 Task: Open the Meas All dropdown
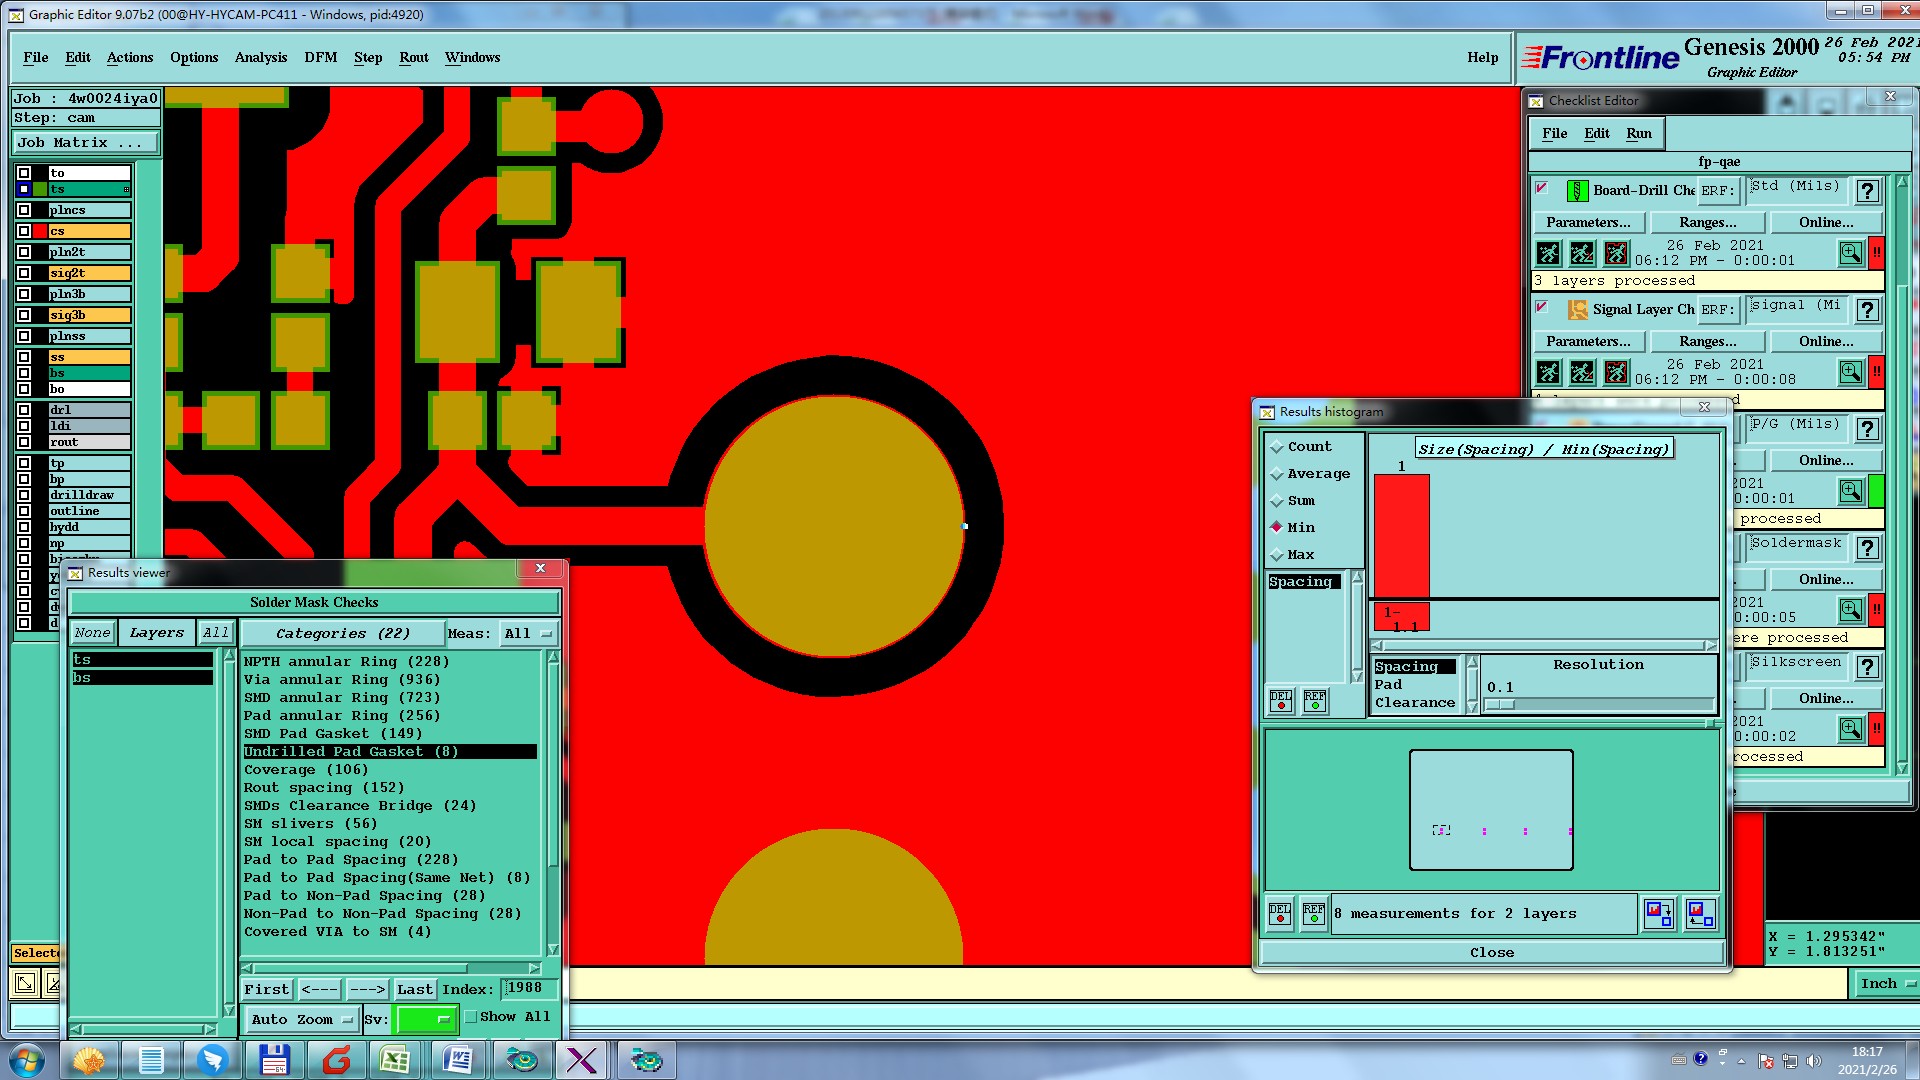pos(528,633)
